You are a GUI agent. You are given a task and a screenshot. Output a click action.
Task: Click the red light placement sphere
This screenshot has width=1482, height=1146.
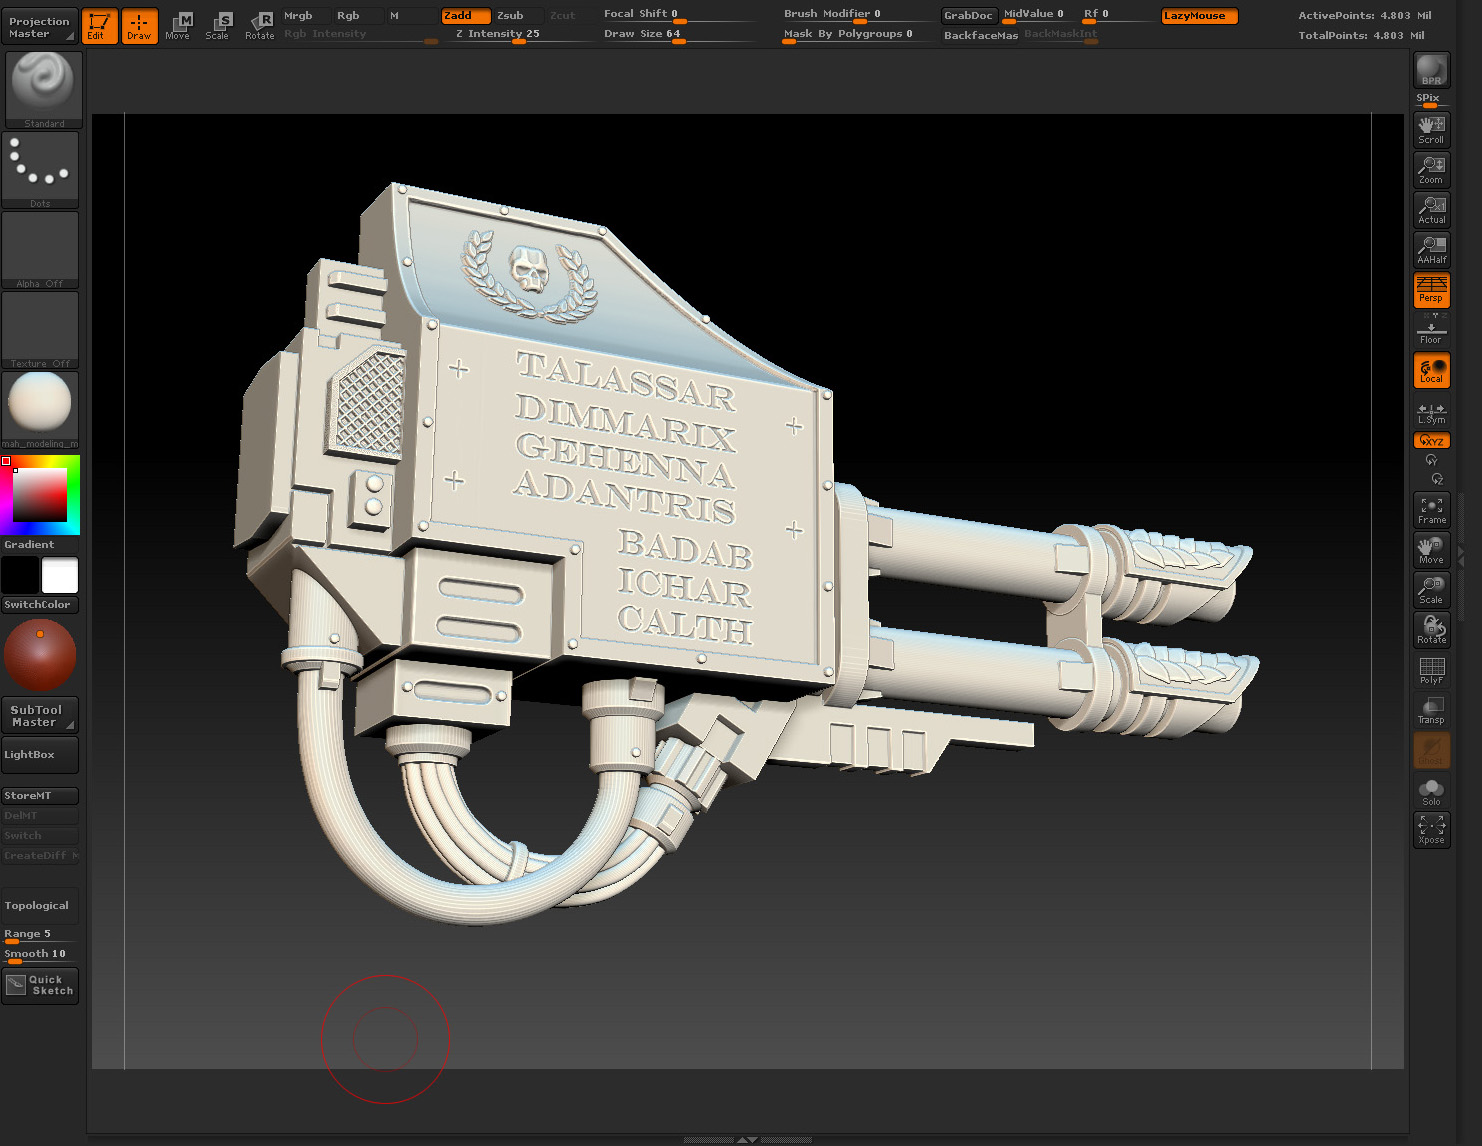coord(40,655)
